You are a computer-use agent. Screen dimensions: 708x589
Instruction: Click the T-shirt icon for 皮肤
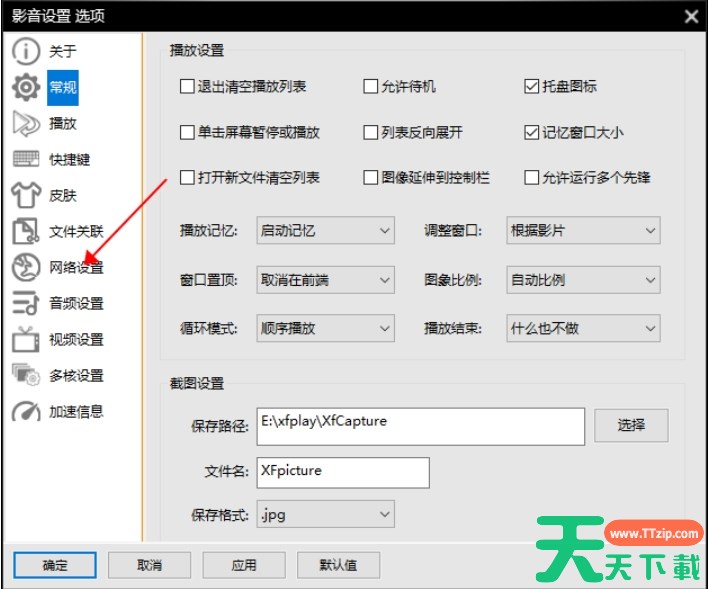click(26, 195)
